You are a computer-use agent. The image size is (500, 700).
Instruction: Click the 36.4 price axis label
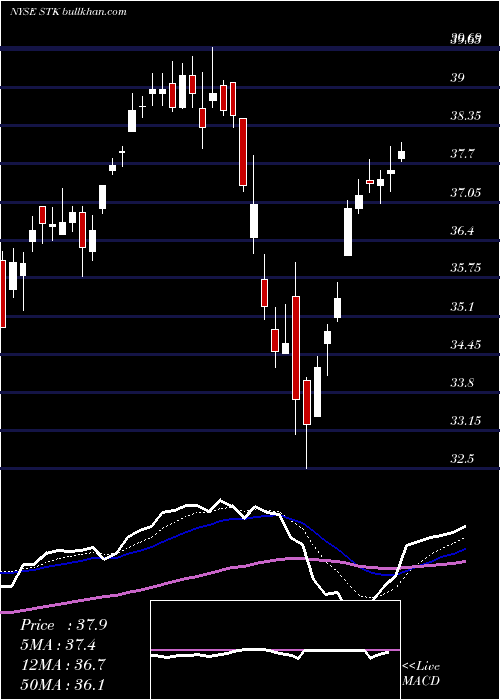click(x=461, y=231)
